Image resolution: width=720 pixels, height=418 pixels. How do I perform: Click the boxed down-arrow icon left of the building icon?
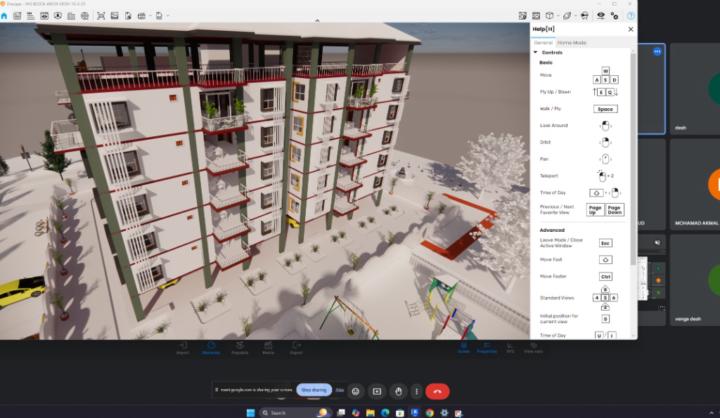58,16
